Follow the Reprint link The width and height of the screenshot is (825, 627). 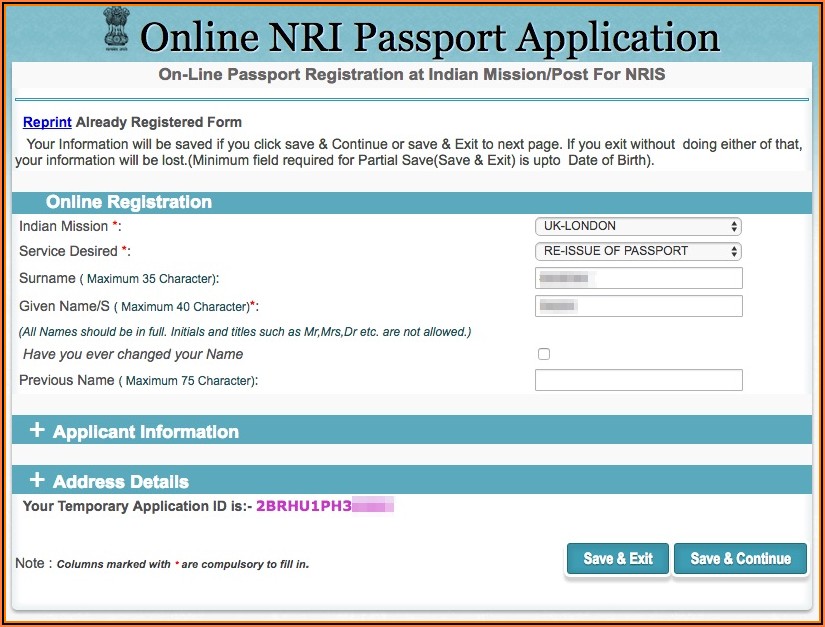[47, 122]
